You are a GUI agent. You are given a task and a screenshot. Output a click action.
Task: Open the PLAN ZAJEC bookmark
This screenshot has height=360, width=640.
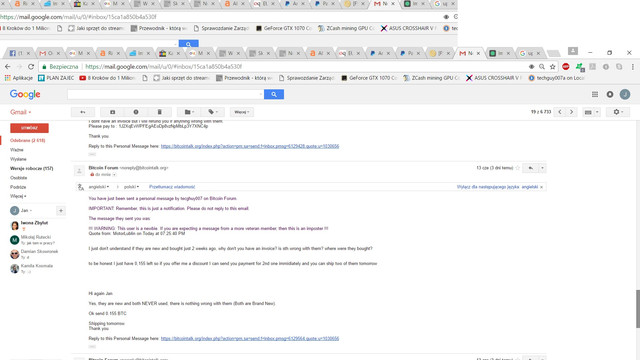pos(56,78)
